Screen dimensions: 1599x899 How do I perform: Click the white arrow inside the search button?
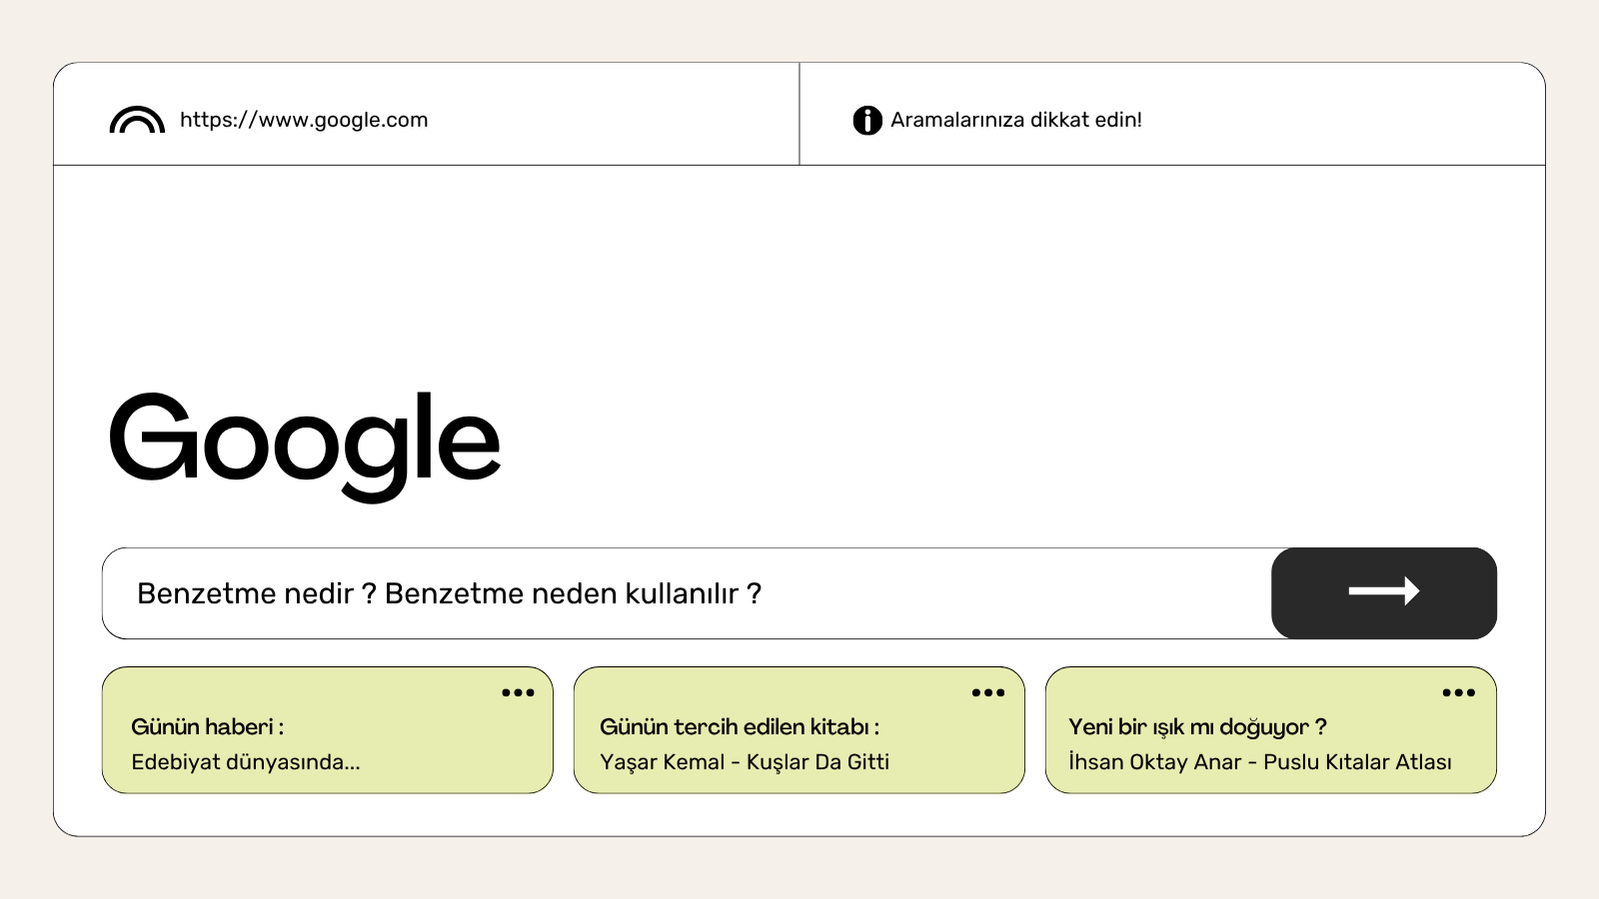coord(1384,592)
